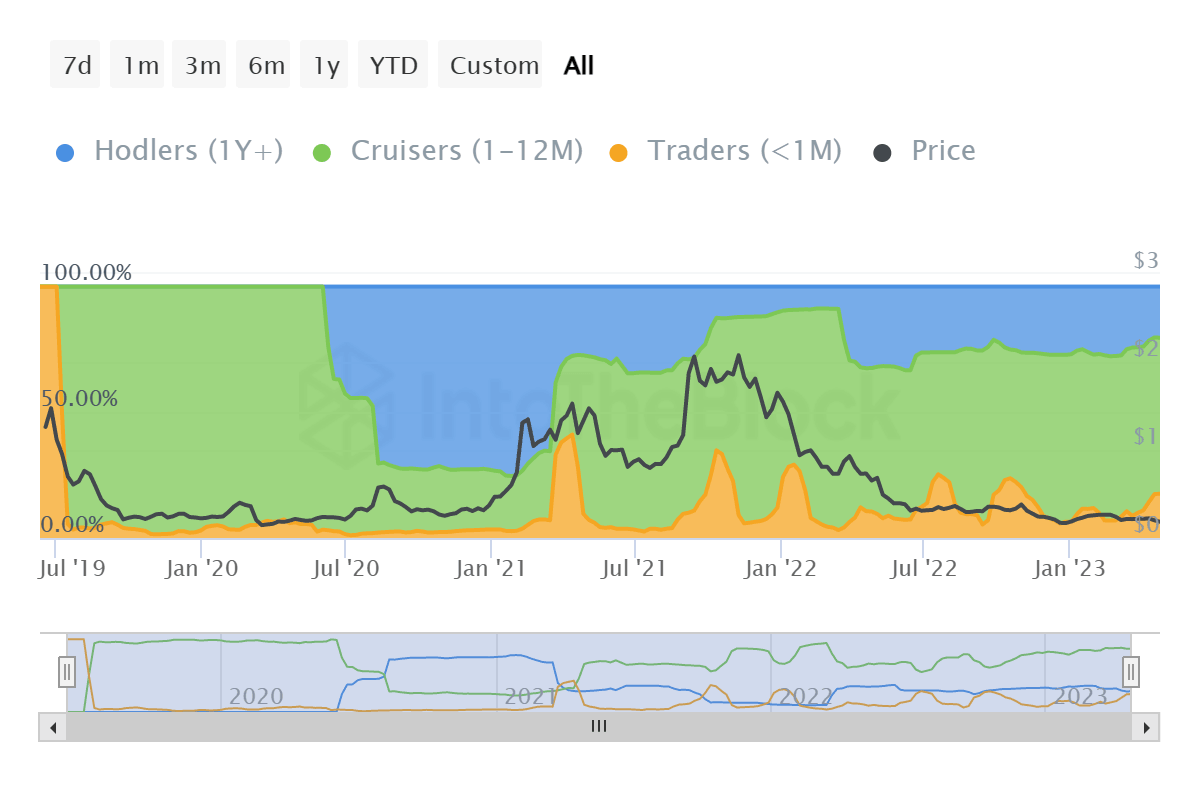Toggle the Hodlers (1Y+) series
Image resolution: width=1200 pixels, height=800 pixels.
tap(188, 151)
